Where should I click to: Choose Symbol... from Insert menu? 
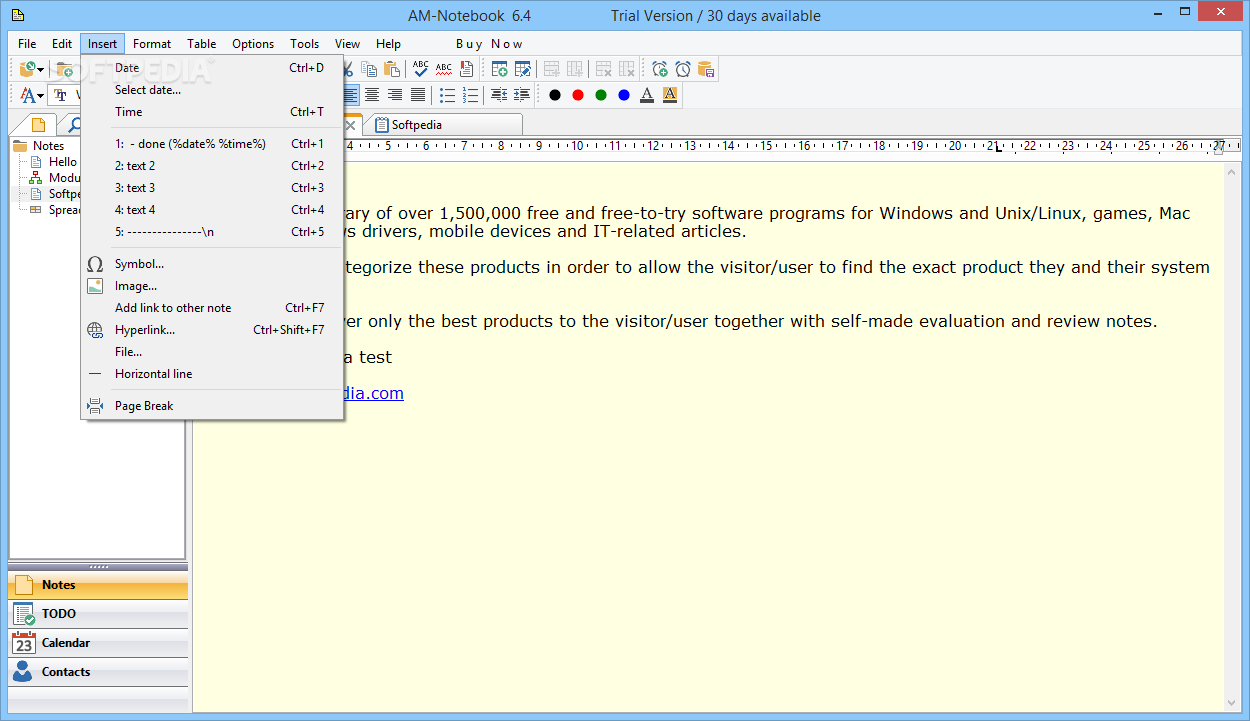212,264
